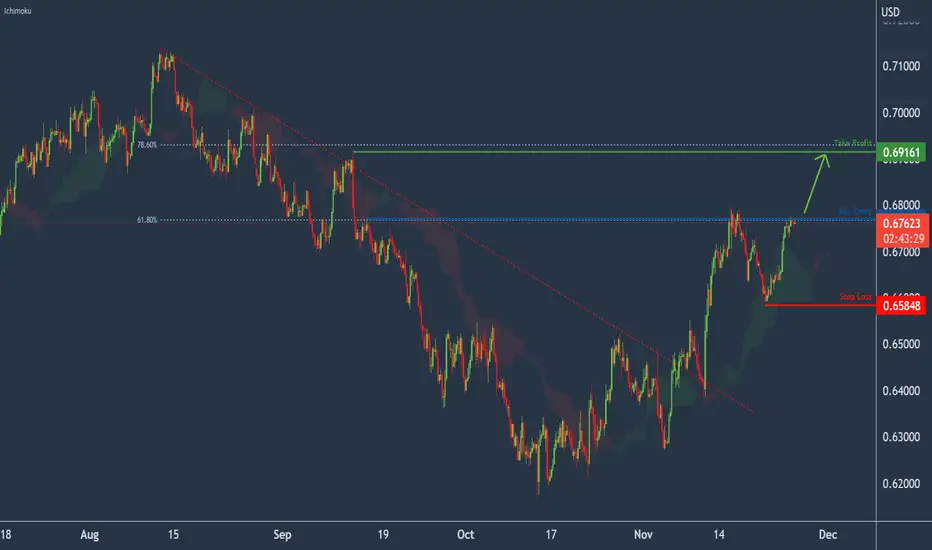Click the 02:43:29 candle countdown timer
The image size is (932, 550).
click(903, 239)
